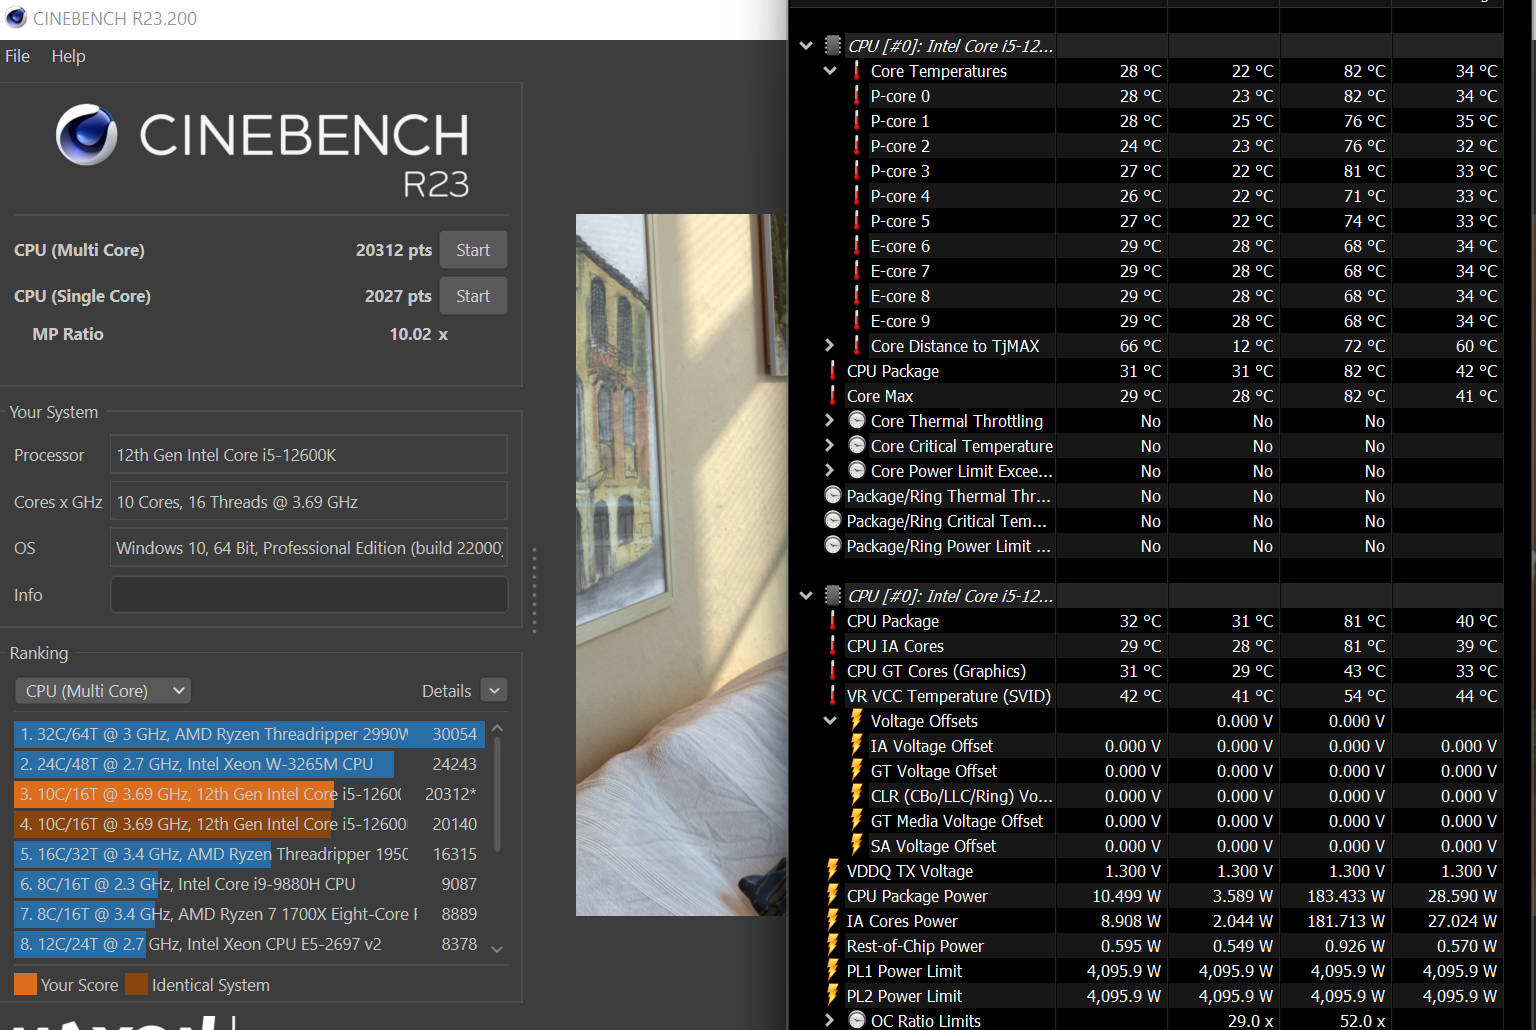1536x1030 pixels.
Task: Click the CPU Package Power label in HWiNFO
Action: [x=917, y=896]
